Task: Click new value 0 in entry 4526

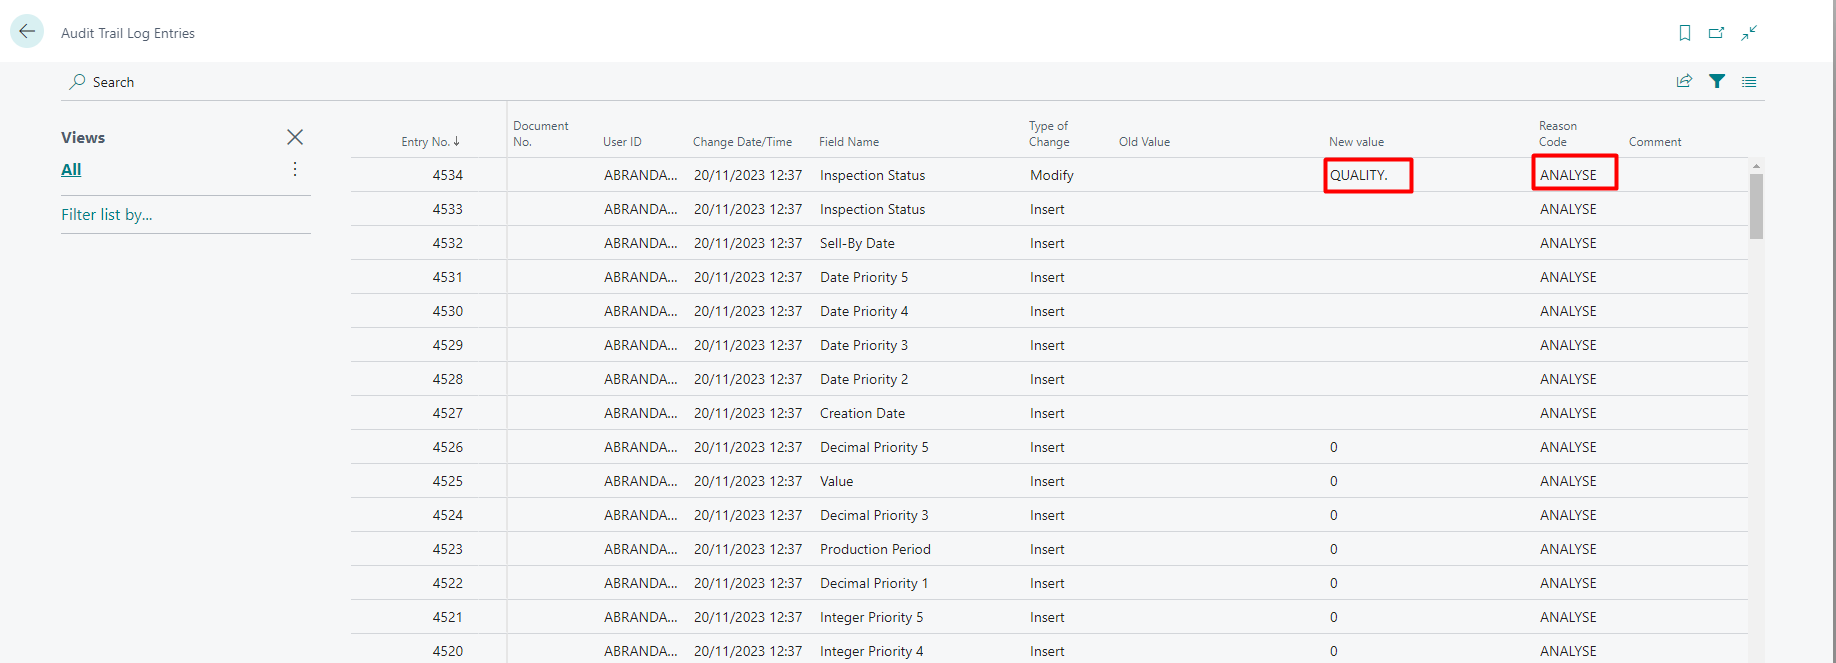Action: pos(1333,447)
